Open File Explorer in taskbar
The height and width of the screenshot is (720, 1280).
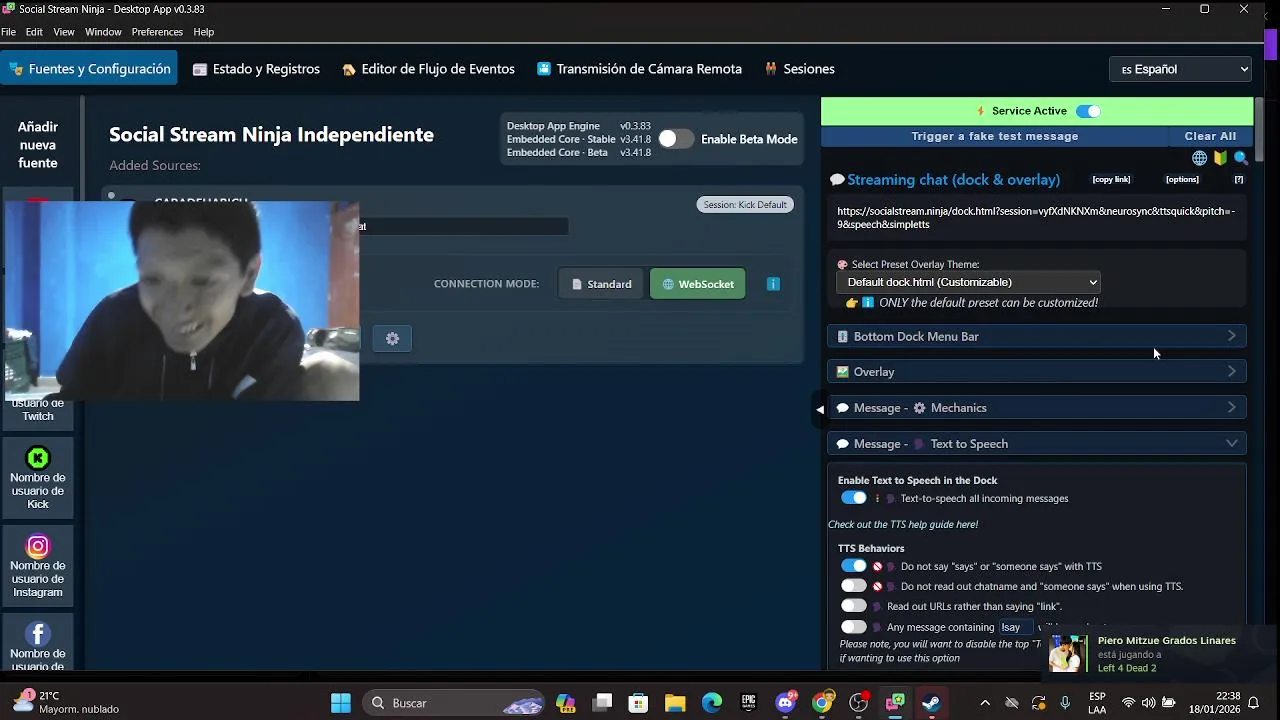675,703
